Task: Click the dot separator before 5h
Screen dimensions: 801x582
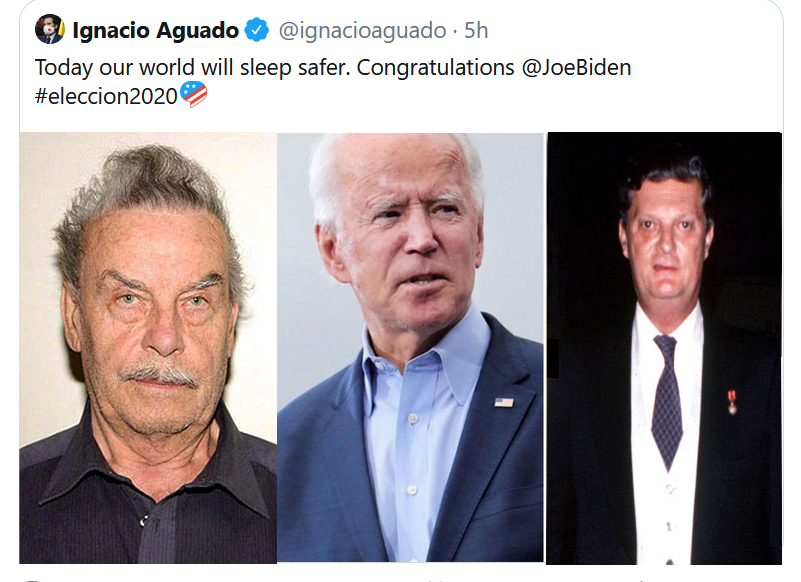Action: tap(455, 32)
